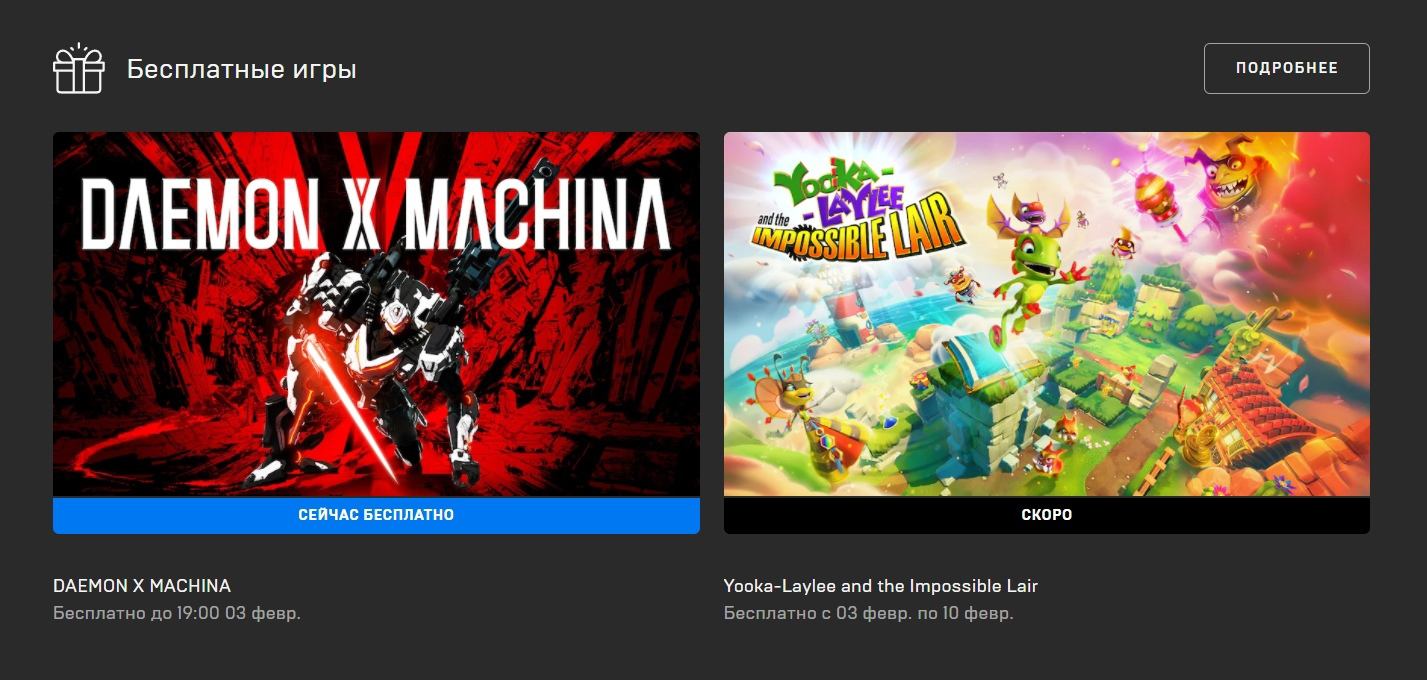Open Yooka-Laylee and the Impossible Lair title link
1427x680 pixels.
click(881, 586)
